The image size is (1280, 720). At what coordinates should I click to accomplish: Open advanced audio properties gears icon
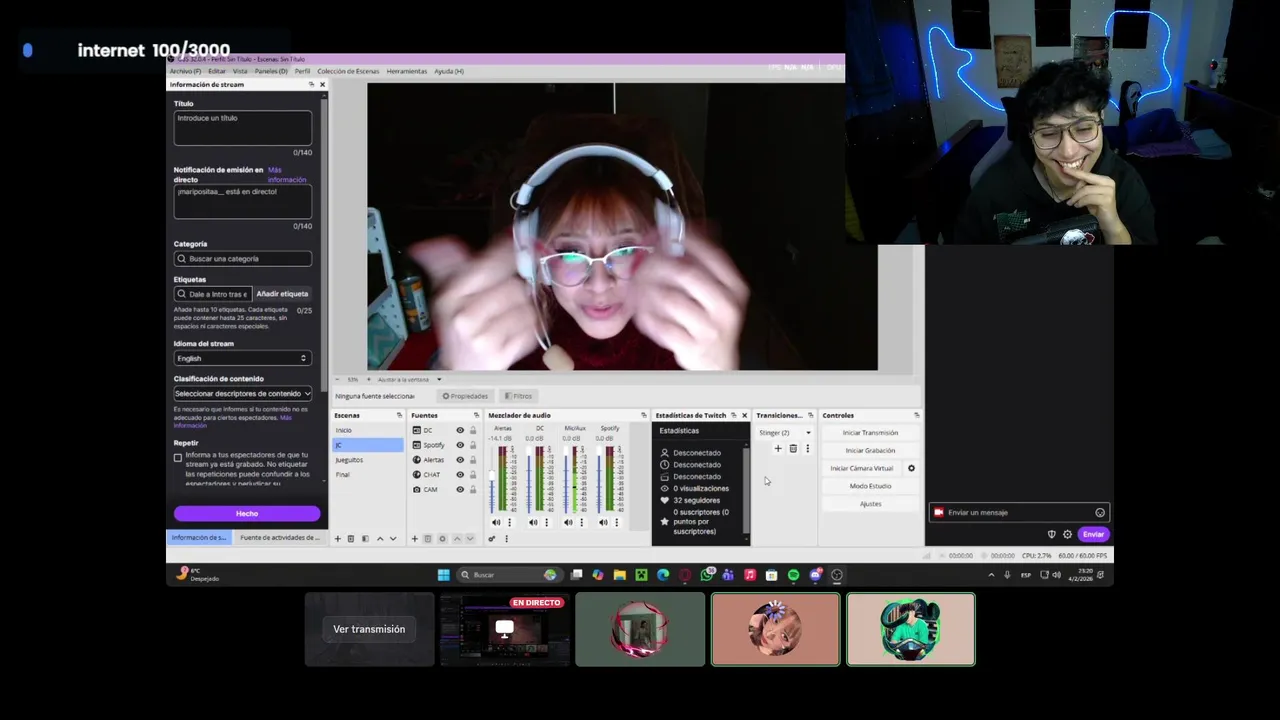[492, 539]
